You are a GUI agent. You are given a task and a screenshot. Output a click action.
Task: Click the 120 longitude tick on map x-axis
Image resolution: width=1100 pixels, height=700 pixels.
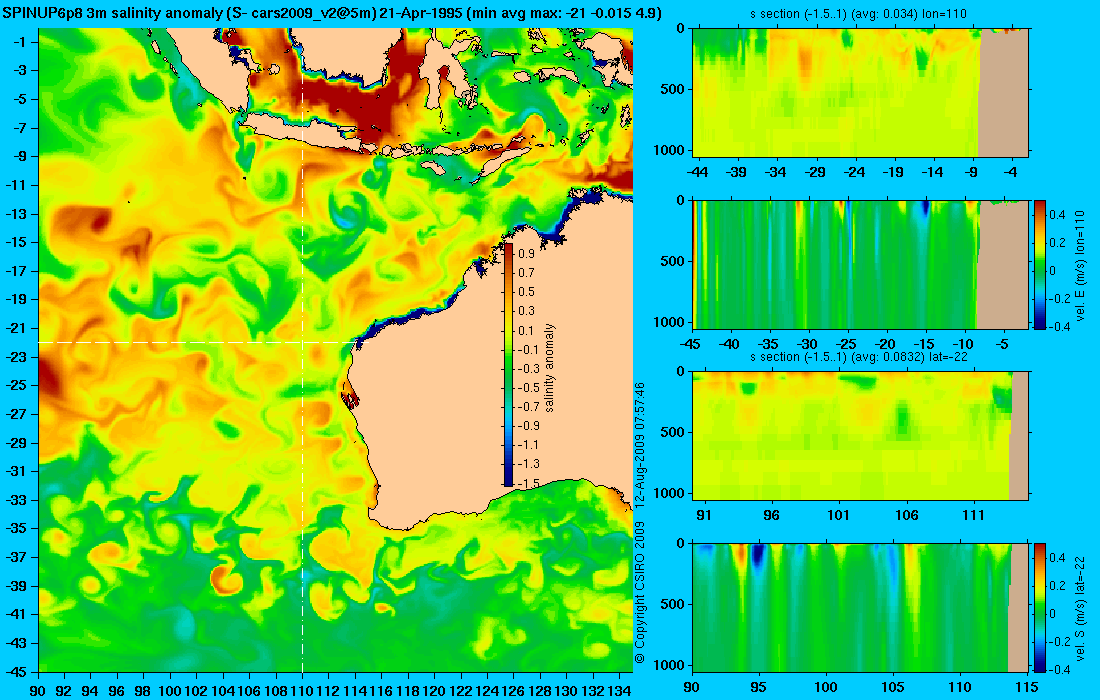[x=434, y=691]
